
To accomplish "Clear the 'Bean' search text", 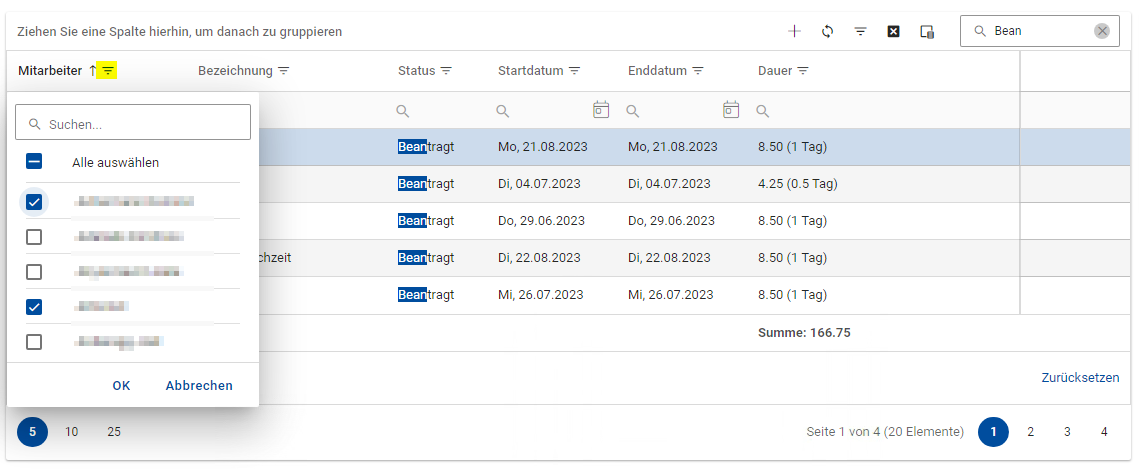I will coord(1102,31).
